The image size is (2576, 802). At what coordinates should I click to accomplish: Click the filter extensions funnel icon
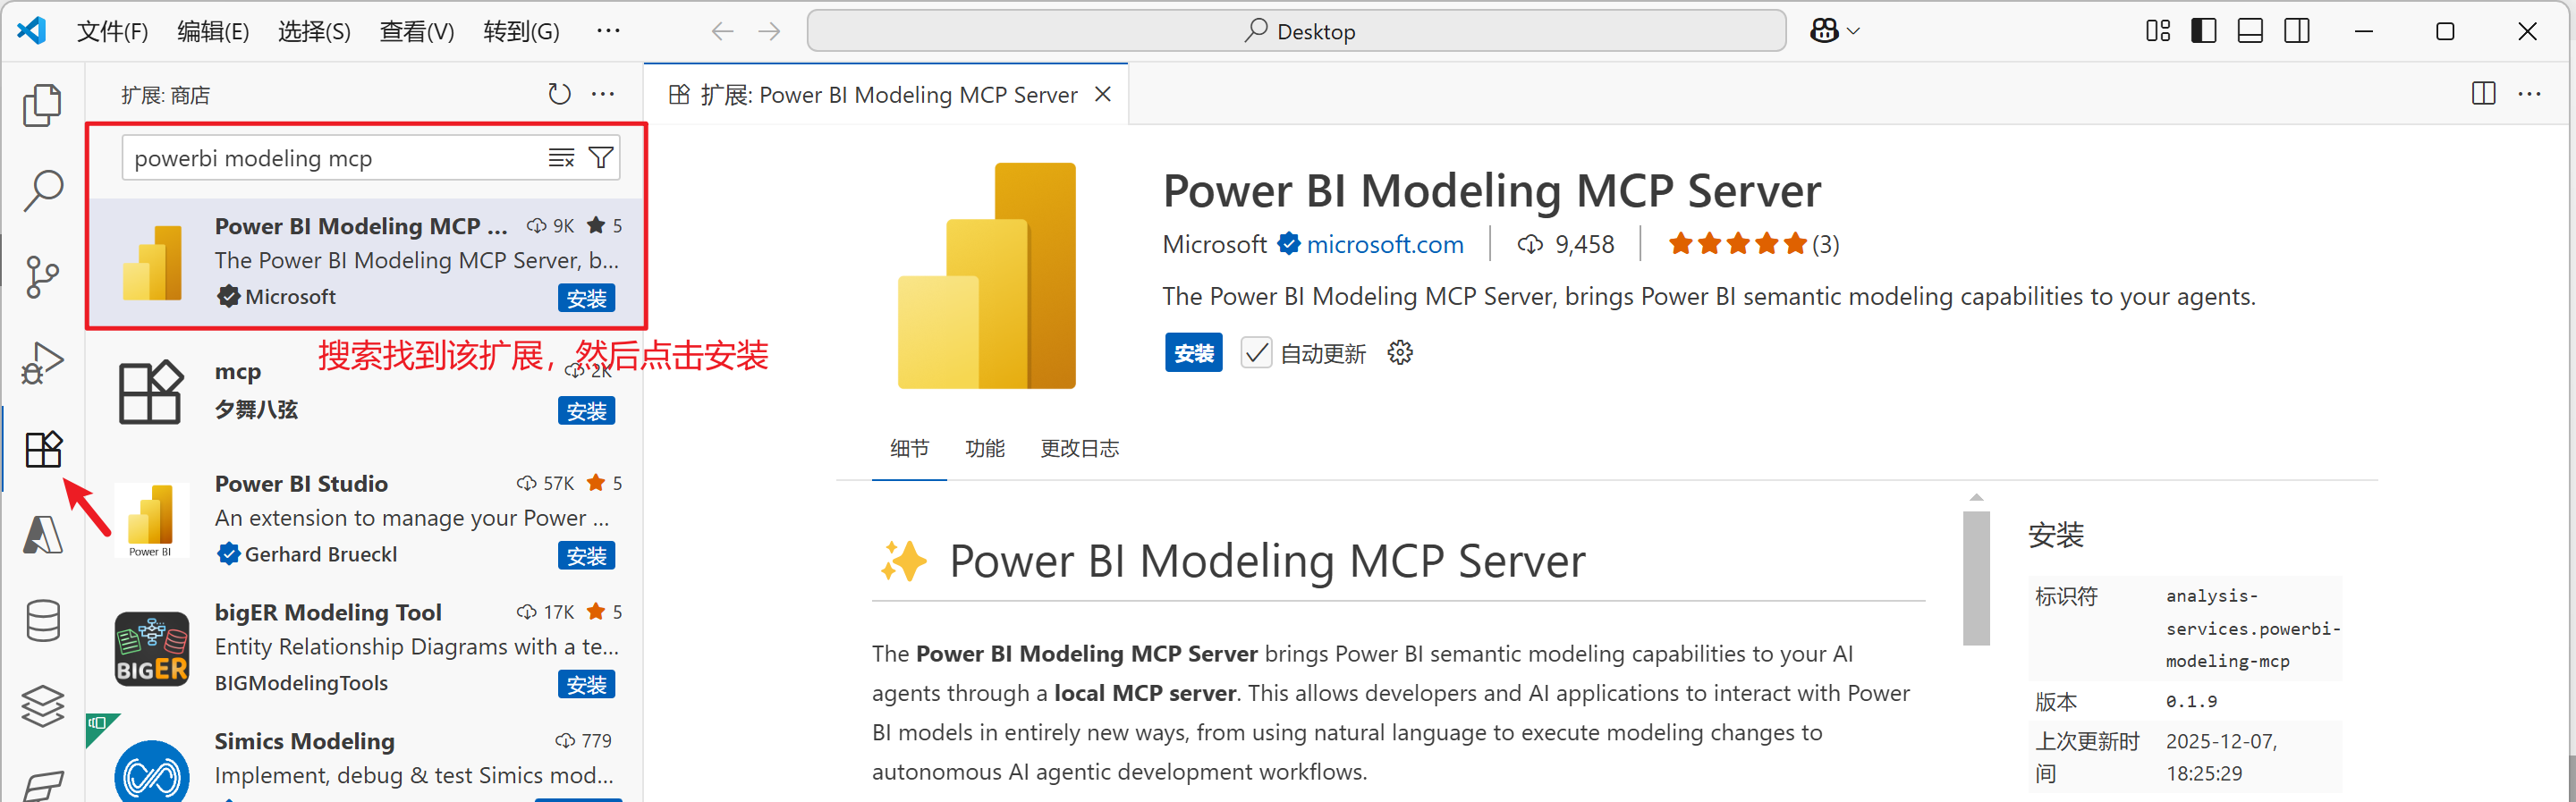pos(601,158)
